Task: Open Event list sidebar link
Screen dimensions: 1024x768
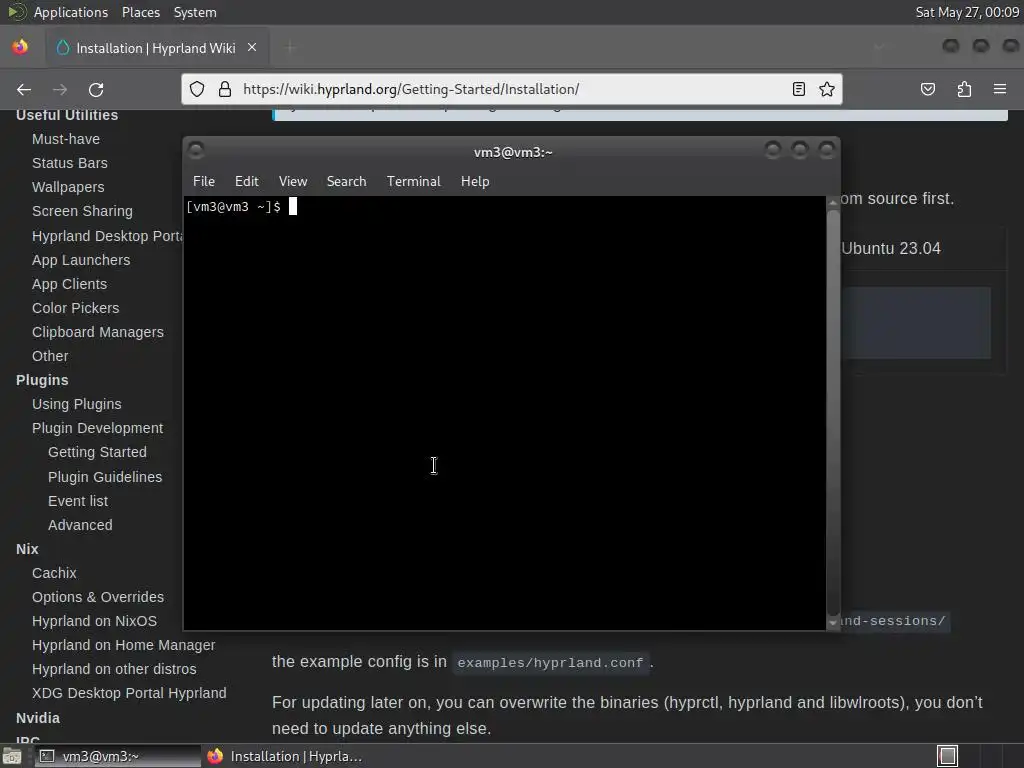Action: tap(78, 501)
